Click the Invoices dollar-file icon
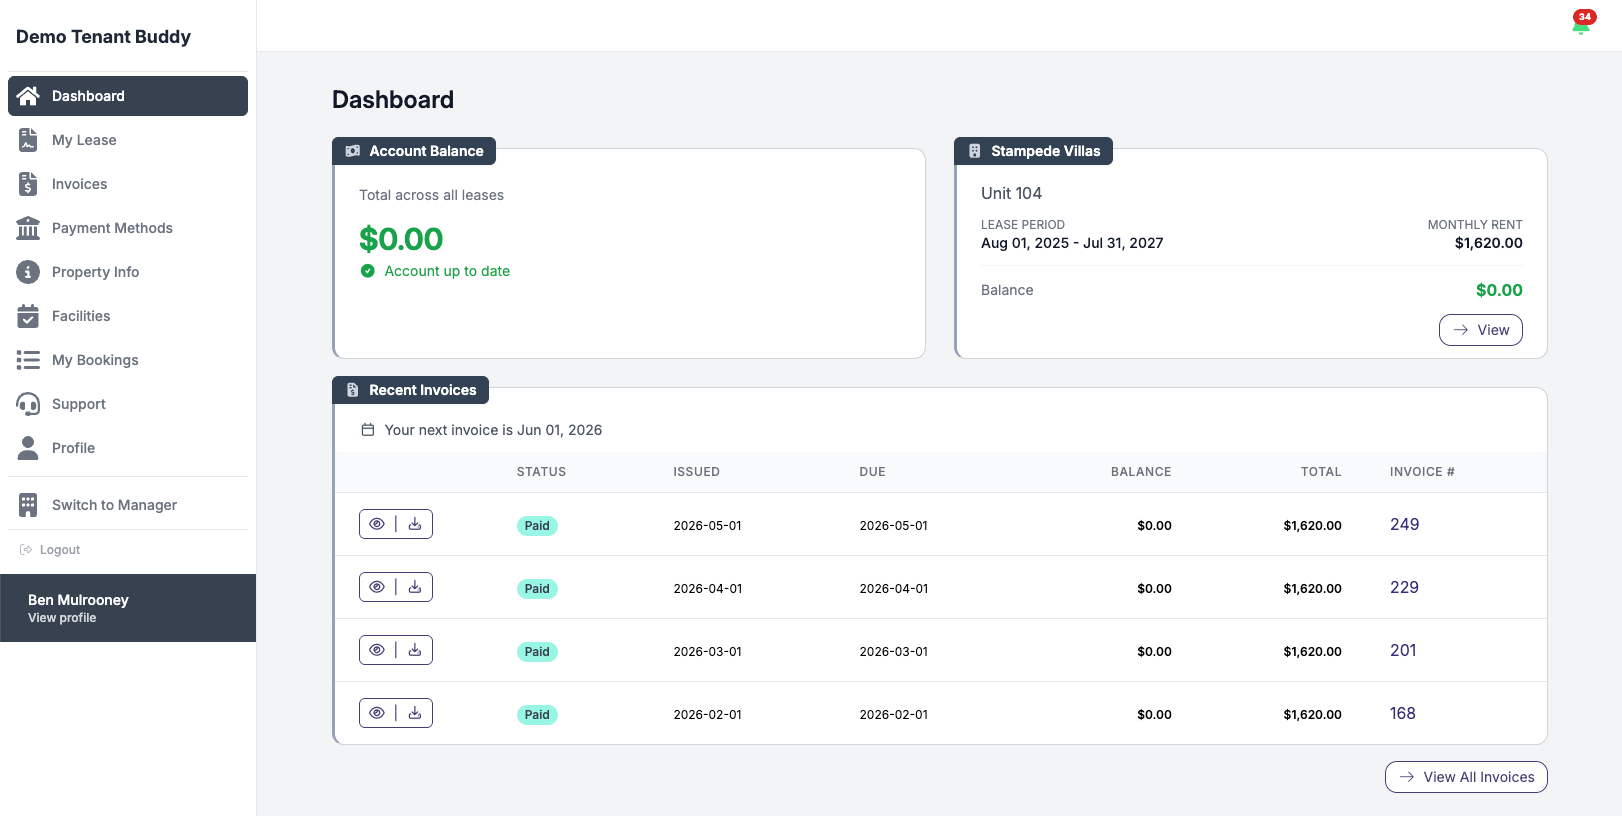 coord(28,184)
